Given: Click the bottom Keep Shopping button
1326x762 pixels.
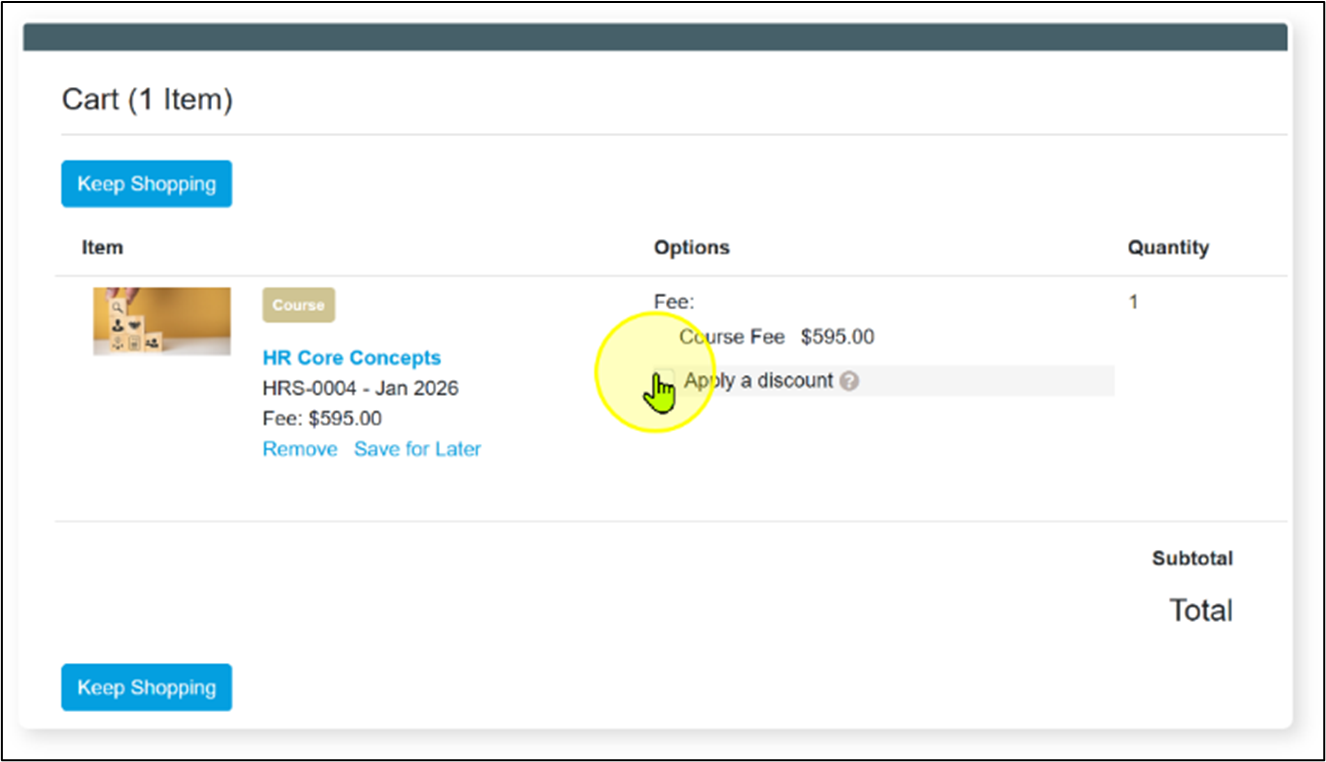Looking at the screenshot, I should tap(146, 688).
